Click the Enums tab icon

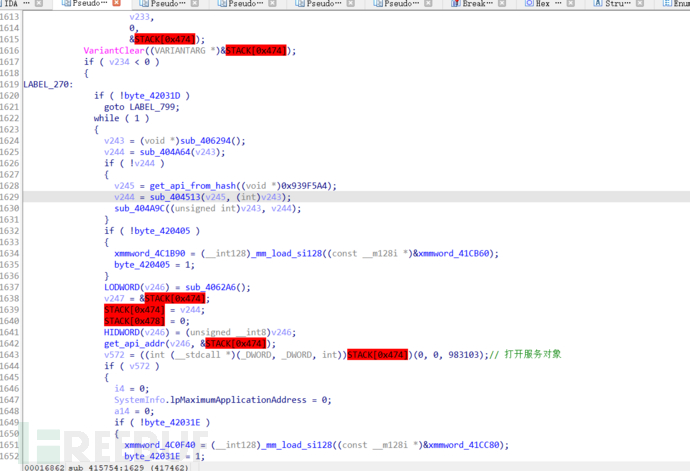tap(667, 4)
